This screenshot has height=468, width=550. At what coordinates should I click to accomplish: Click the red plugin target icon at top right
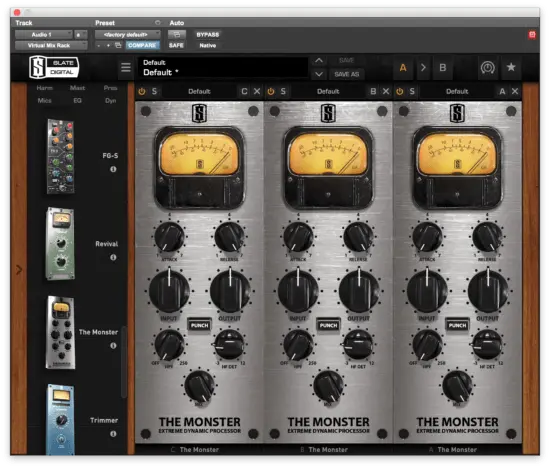[x=532, y=34]
